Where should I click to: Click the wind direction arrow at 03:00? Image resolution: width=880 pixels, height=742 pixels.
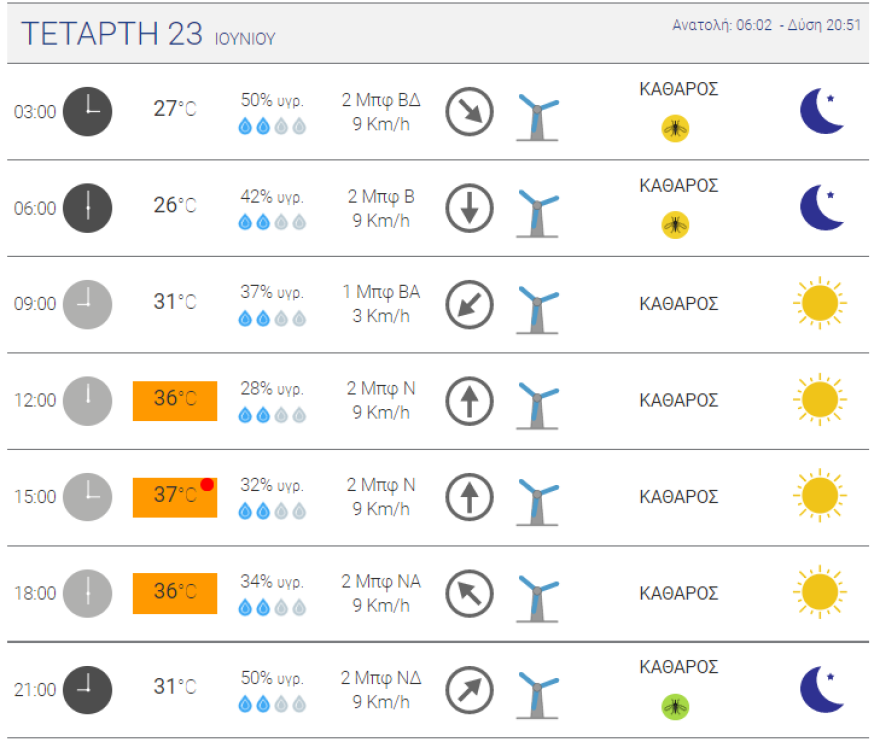tap(469, 111)
